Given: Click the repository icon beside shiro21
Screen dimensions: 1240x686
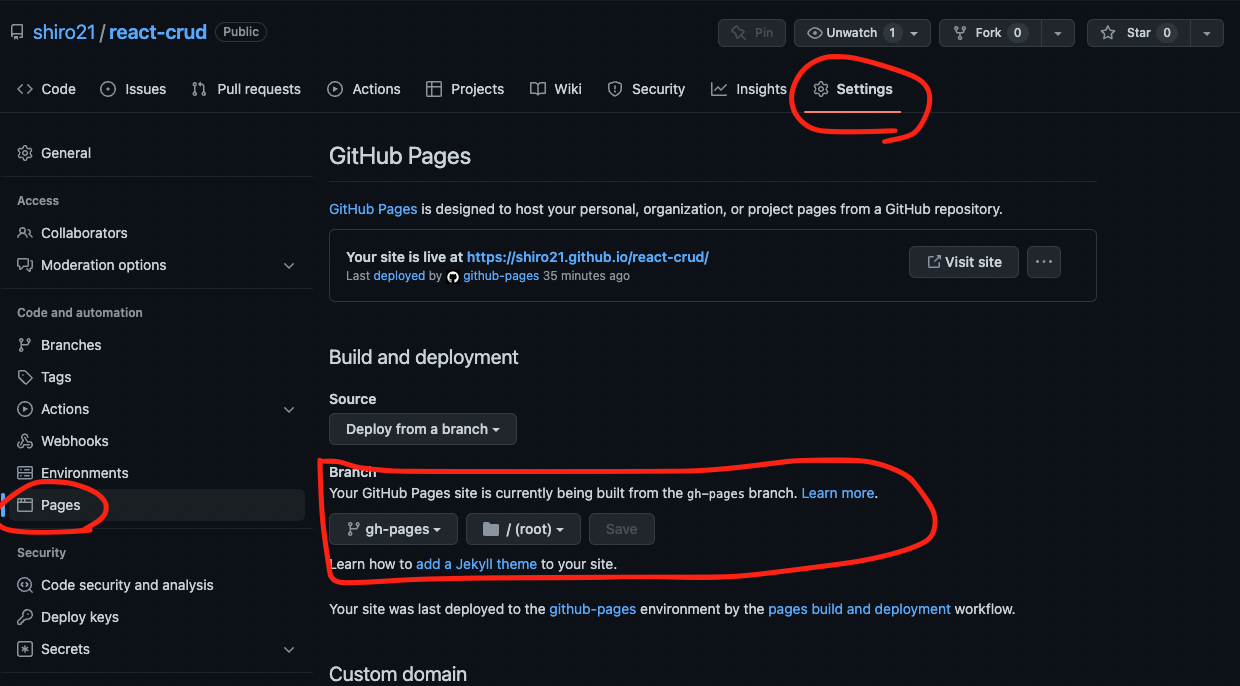Looking at the screenshot, I should (x=17, y=32).
